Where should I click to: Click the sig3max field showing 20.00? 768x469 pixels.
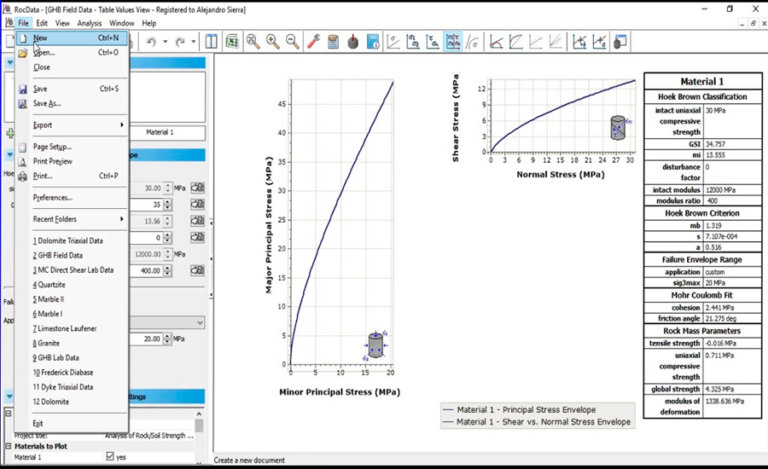pyautogui.click(x=146, y=339)
